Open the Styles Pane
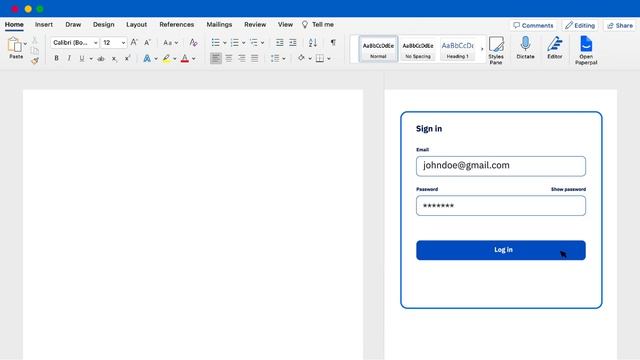 pyautogui.click(x=496, y=50)
